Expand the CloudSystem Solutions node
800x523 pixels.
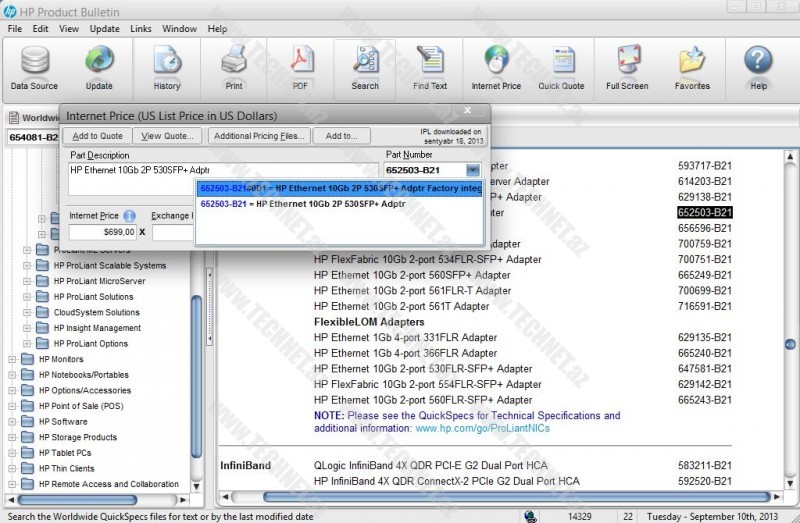(x=27, y=312)
